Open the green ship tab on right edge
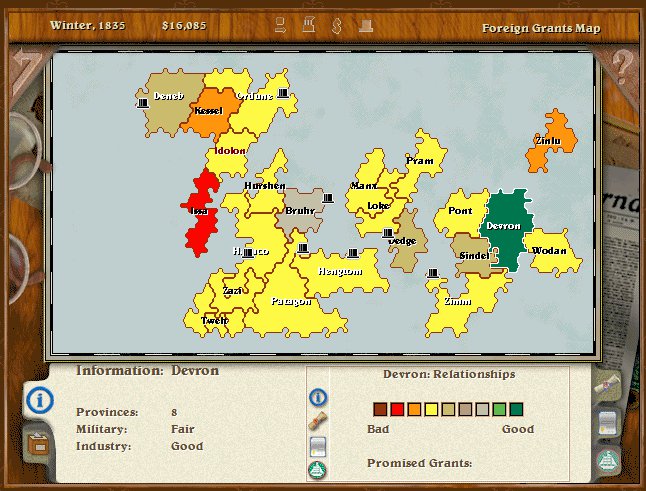 pos(609,460)
